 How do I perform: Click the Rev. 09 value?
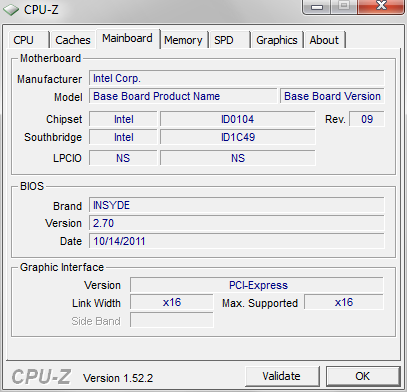click(x=367, y=119)
